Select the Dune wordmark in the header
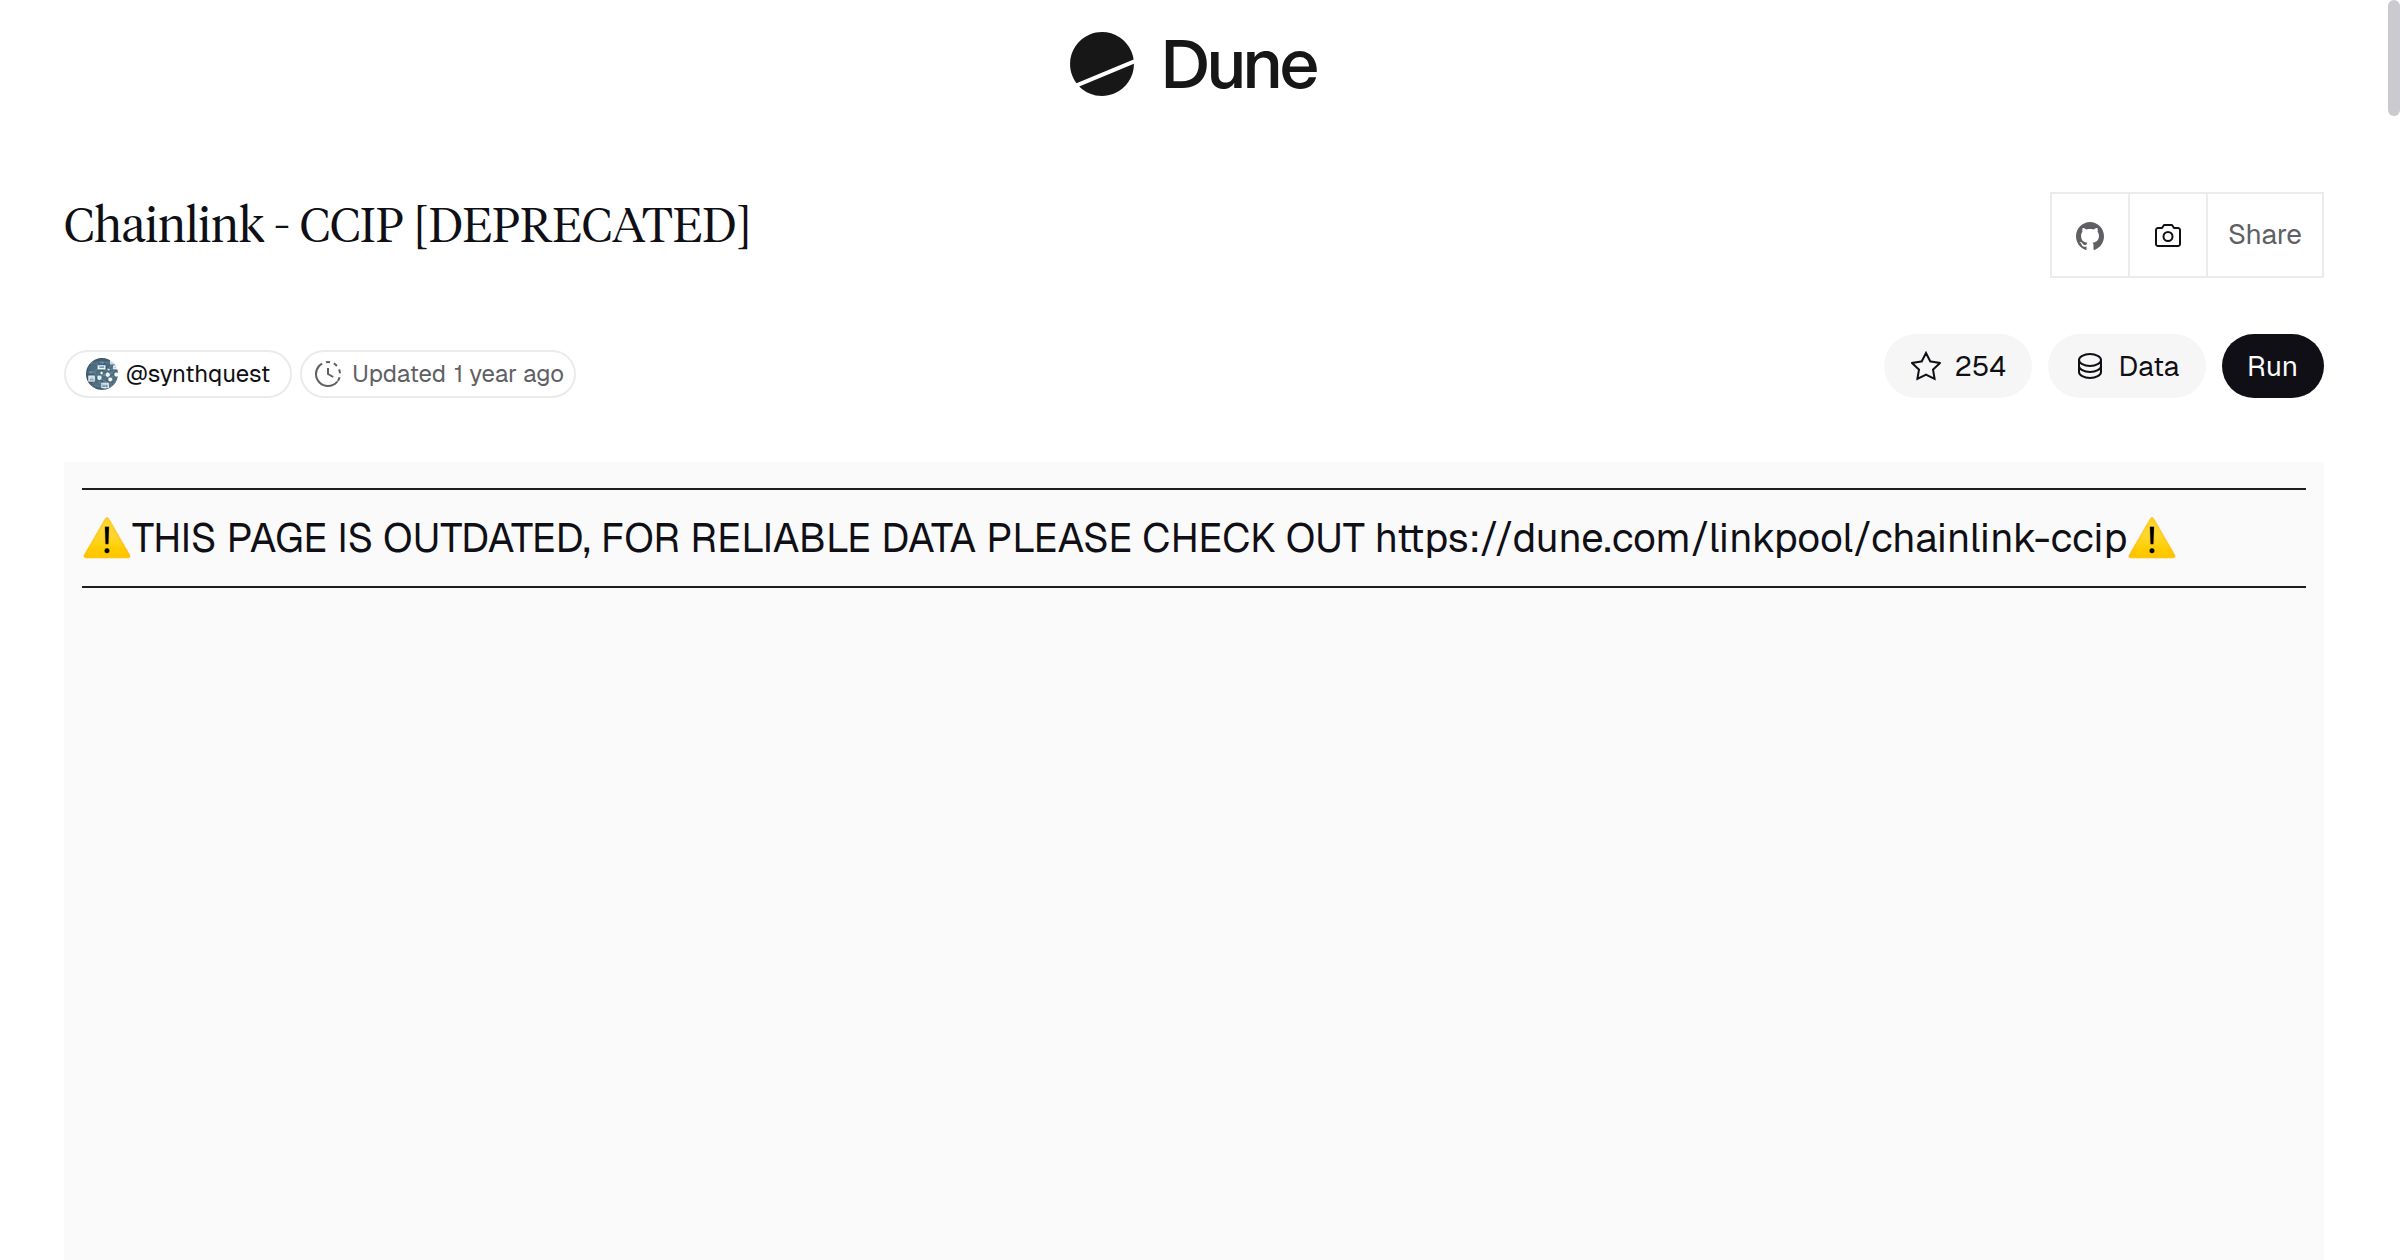This screenshot has height=1260, width=2400. tap(1240, 65)
